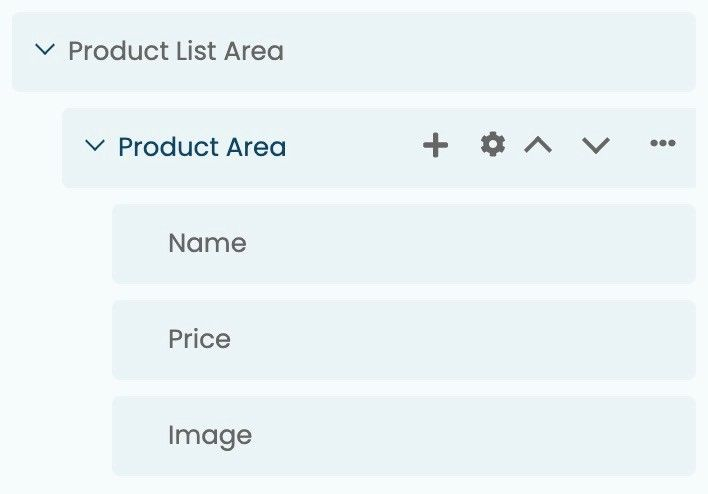Click the gear icon in the Product Area row
708x494 pixels.
click(x=493, y=145)
